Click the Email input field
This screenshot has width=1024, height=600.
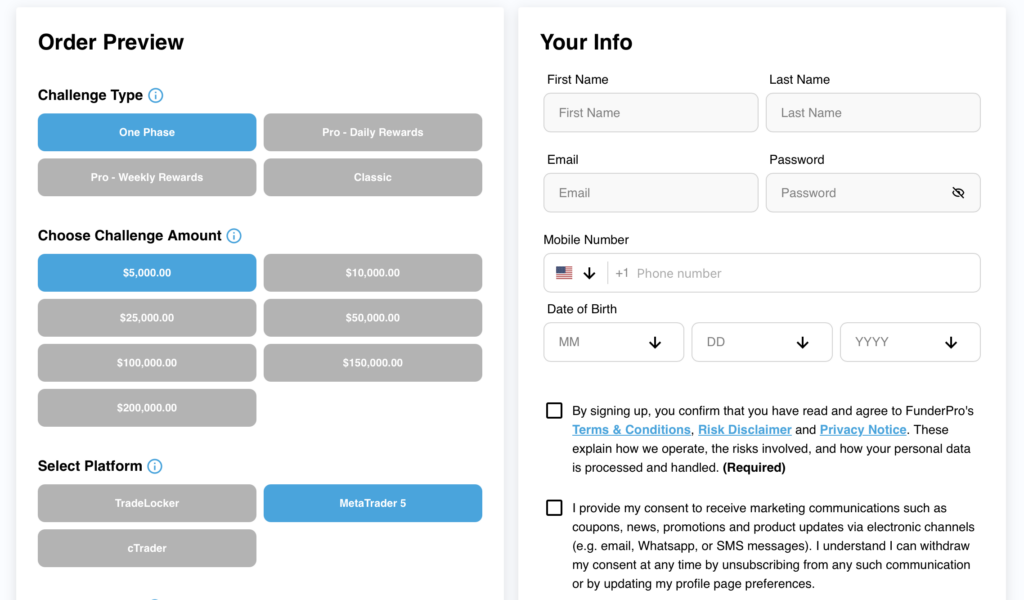(x=650, y=192)
